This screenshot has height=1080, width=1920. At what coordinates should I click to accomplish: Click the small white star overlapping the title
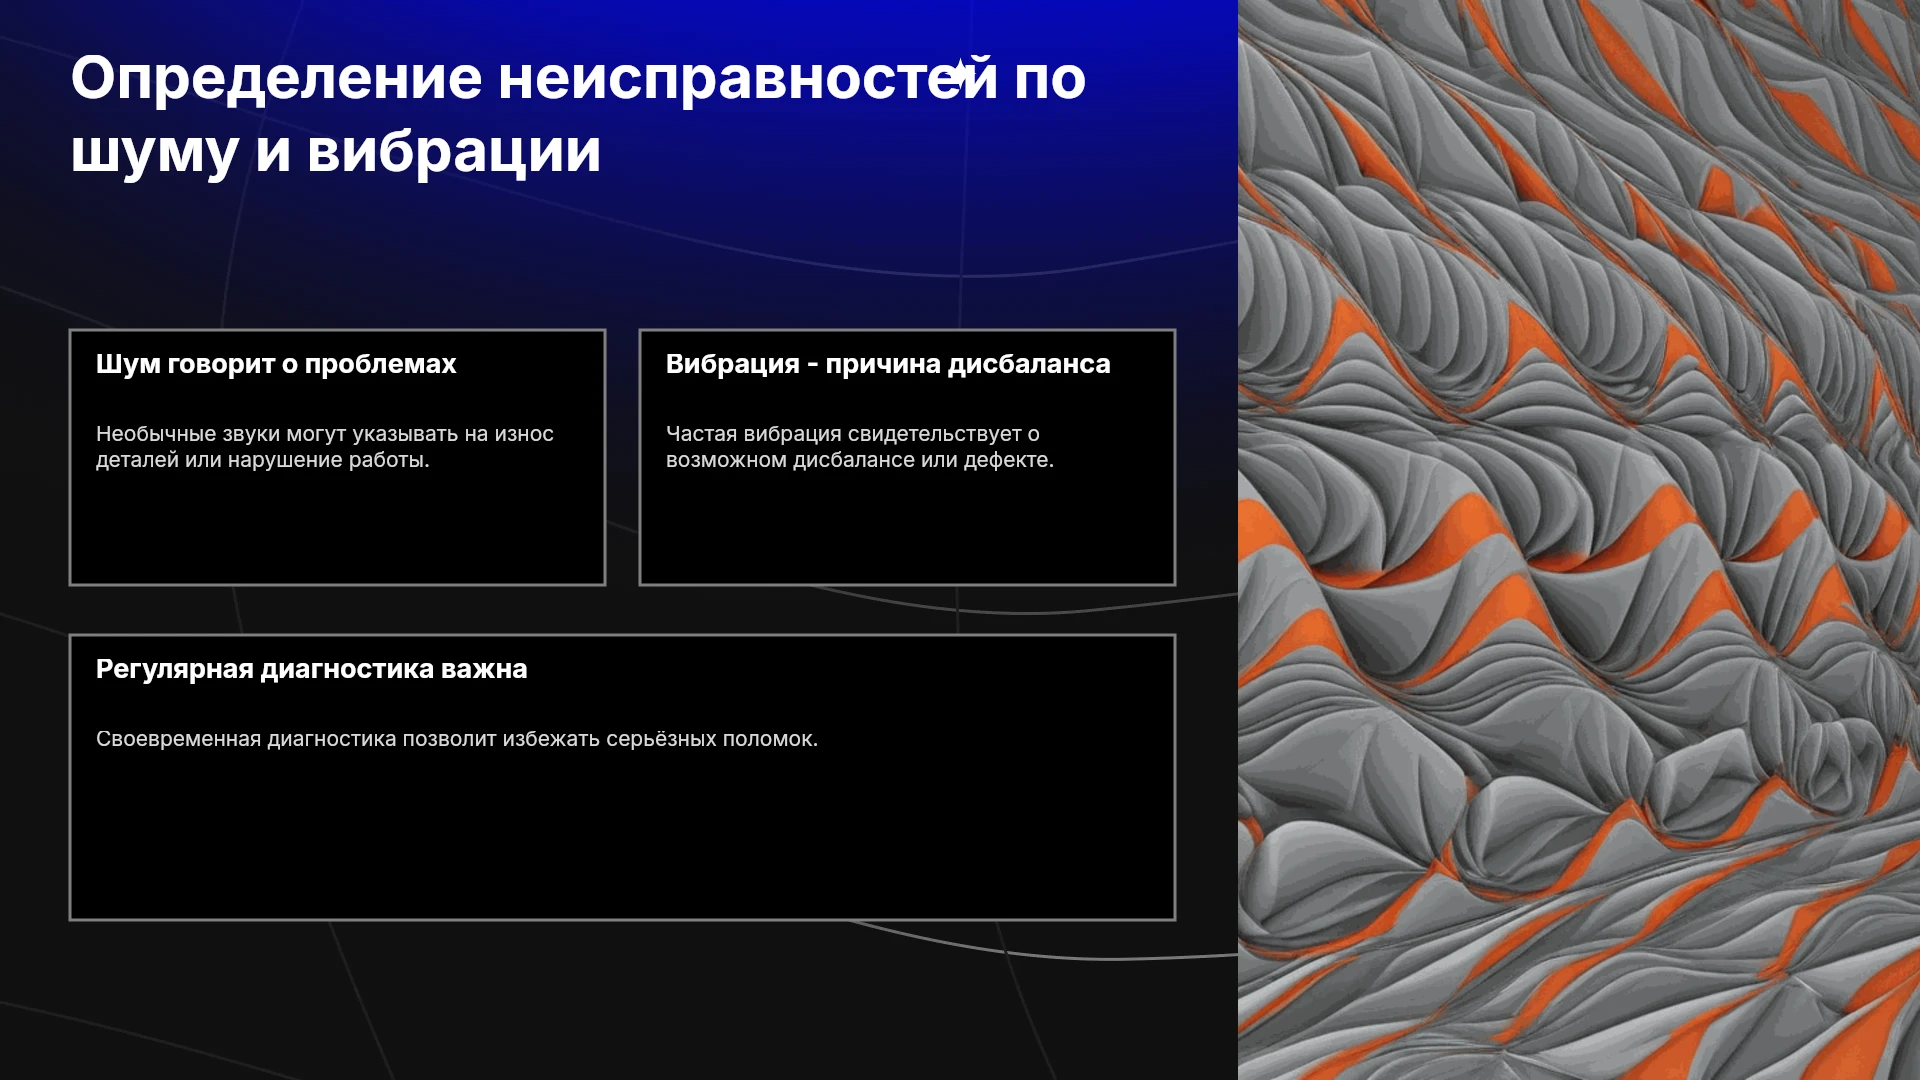pyautogui.click(x=960, y=74)
